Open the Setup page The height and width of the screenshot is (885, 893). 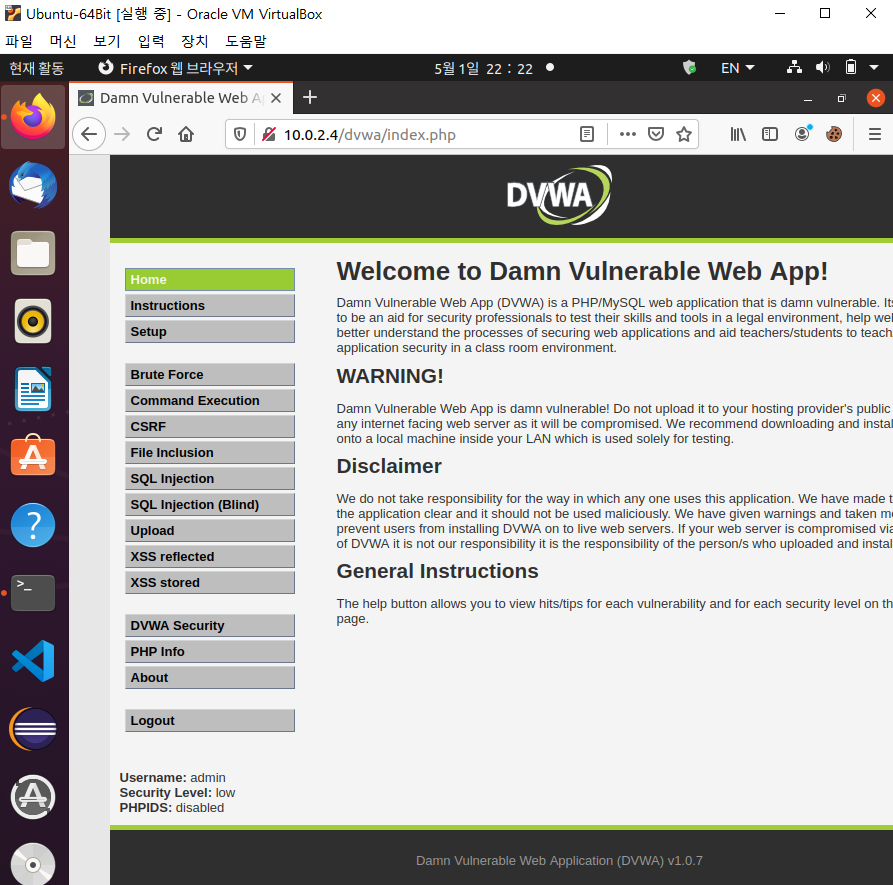click(210, 331)
